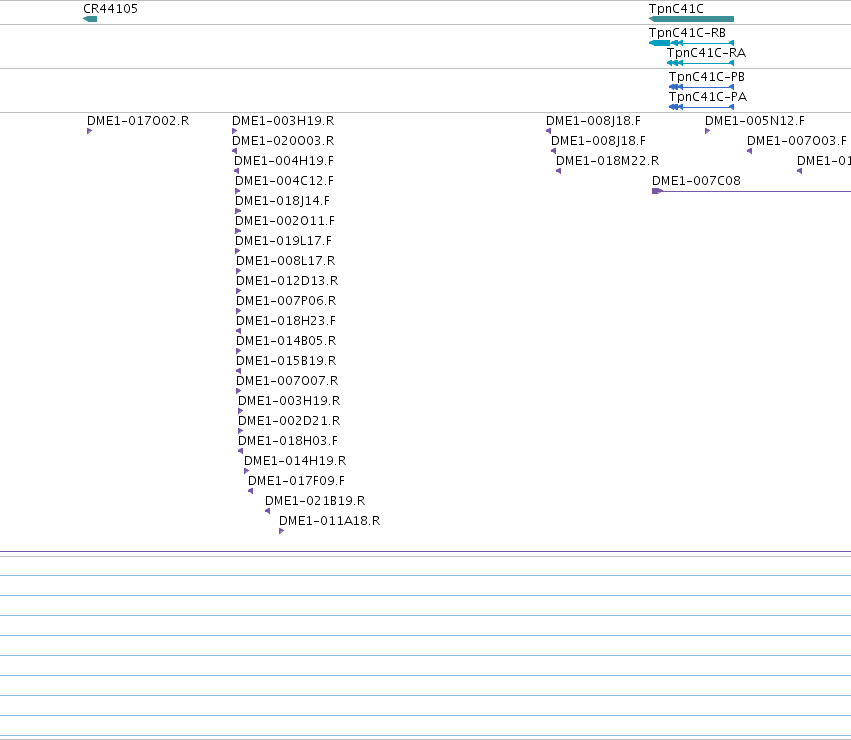Open the DME1-004H19.F feature label
Screen dimensions: 851x740
click(284, 161)
